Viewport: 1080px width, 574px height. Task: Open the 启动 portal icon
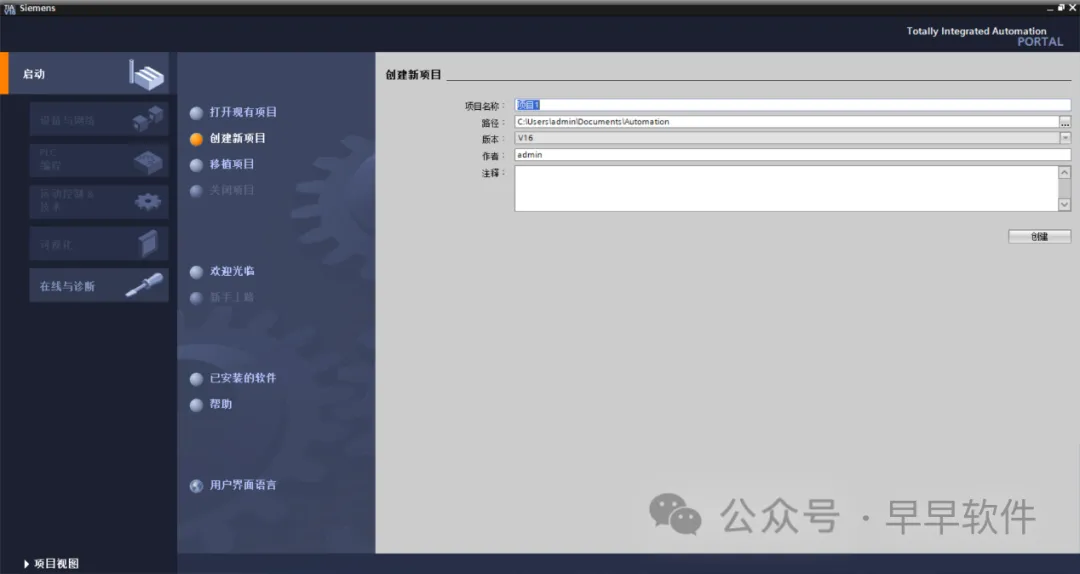[x=147, y=74]
